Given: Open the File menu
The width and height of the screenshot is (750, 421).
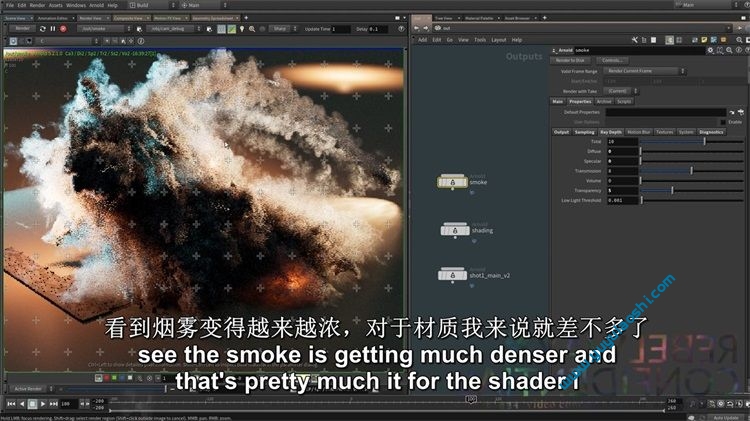Looking at the screenshot, I should (x=10, y=5).
